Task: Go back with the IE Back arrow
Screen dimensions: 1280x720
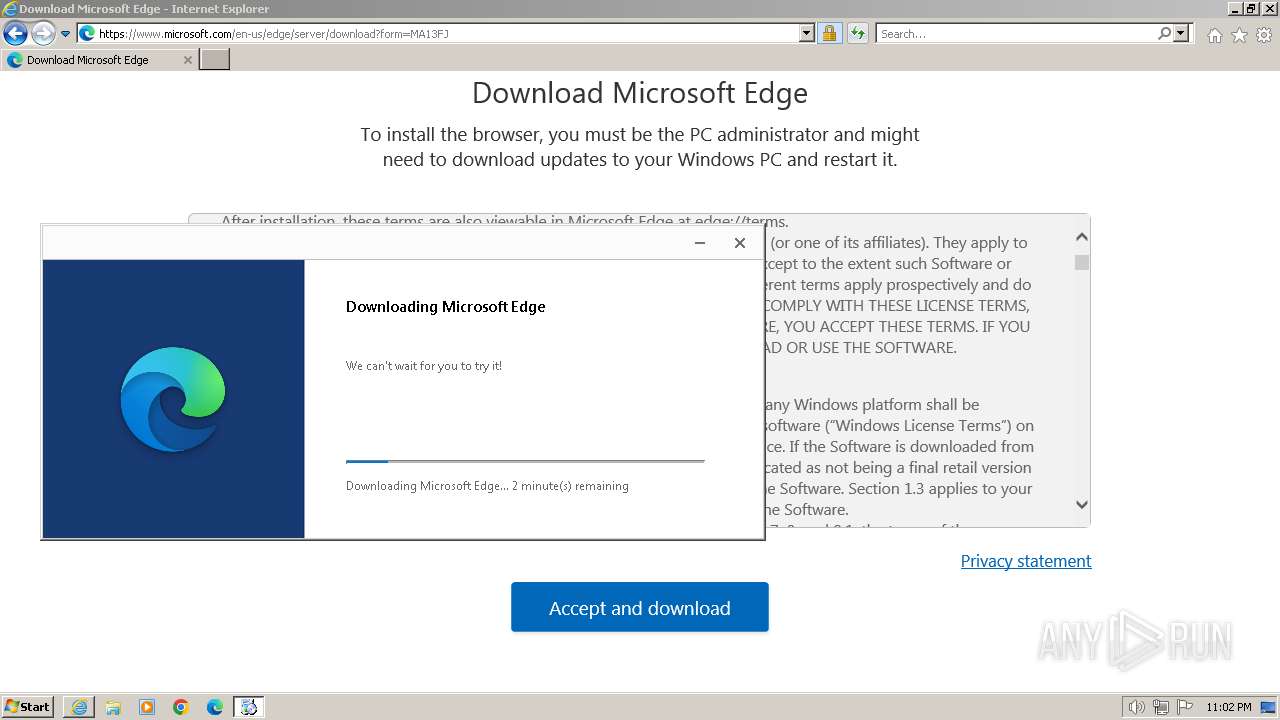Action: [15, 34]
